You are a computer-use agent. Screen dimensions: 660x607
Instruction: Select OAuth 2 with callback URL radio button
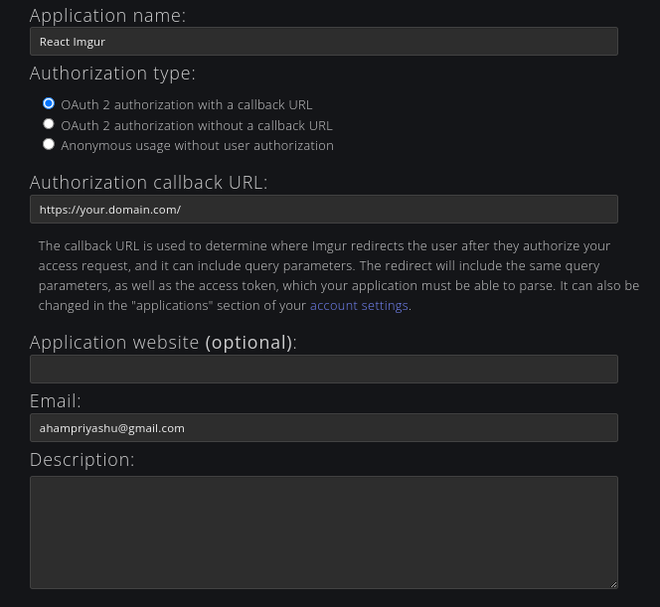(48, 104)
